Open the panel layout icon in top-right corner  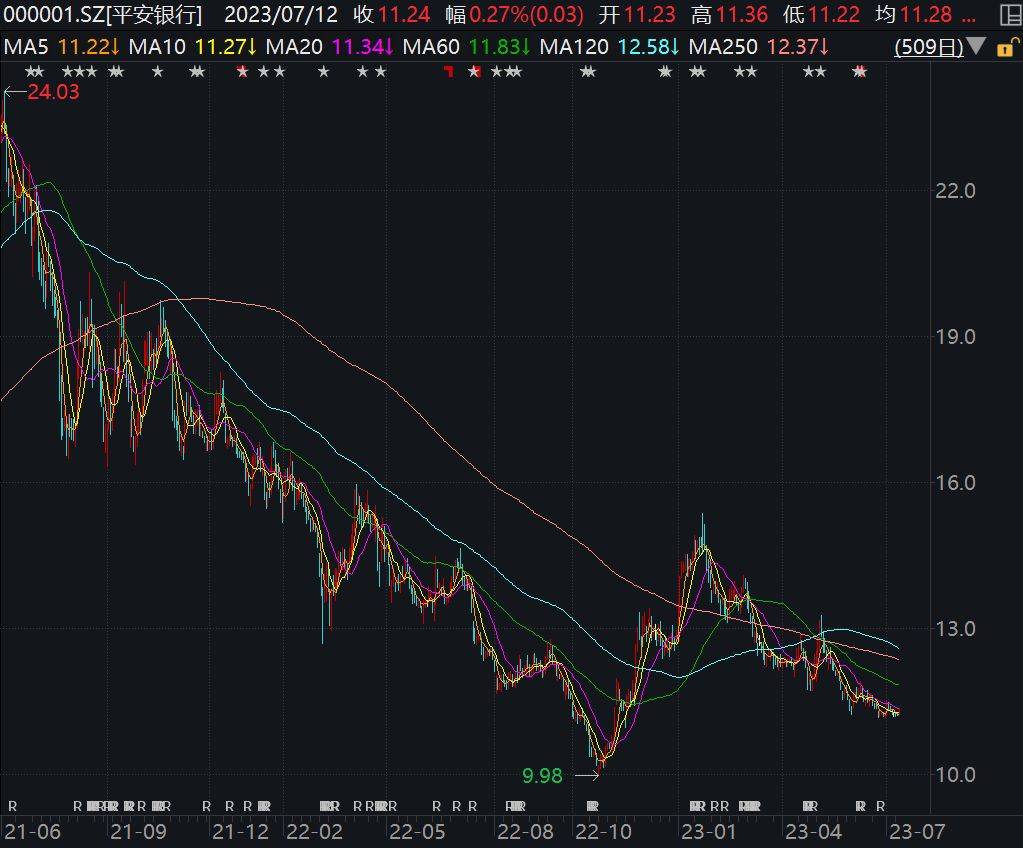[1009, 14]
